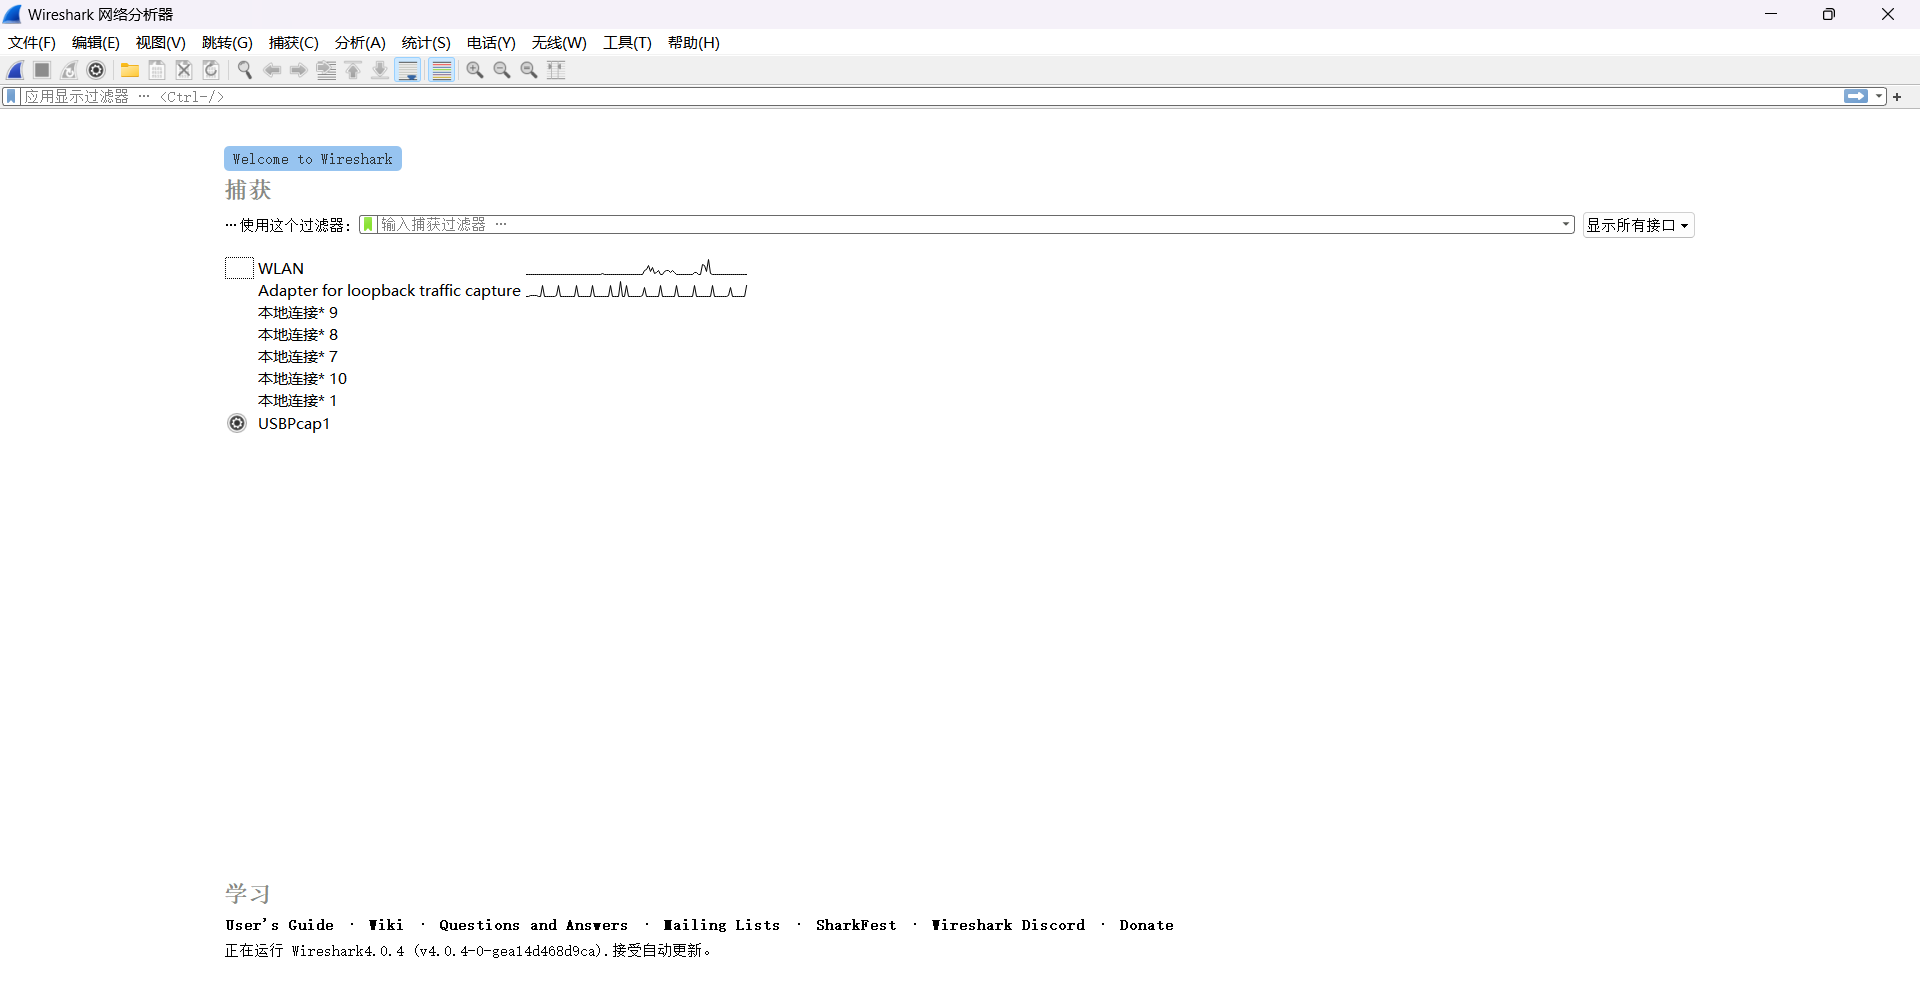Select interface 本地连接* 9
The image size is (1920, 995).
[x=298, y=313]
